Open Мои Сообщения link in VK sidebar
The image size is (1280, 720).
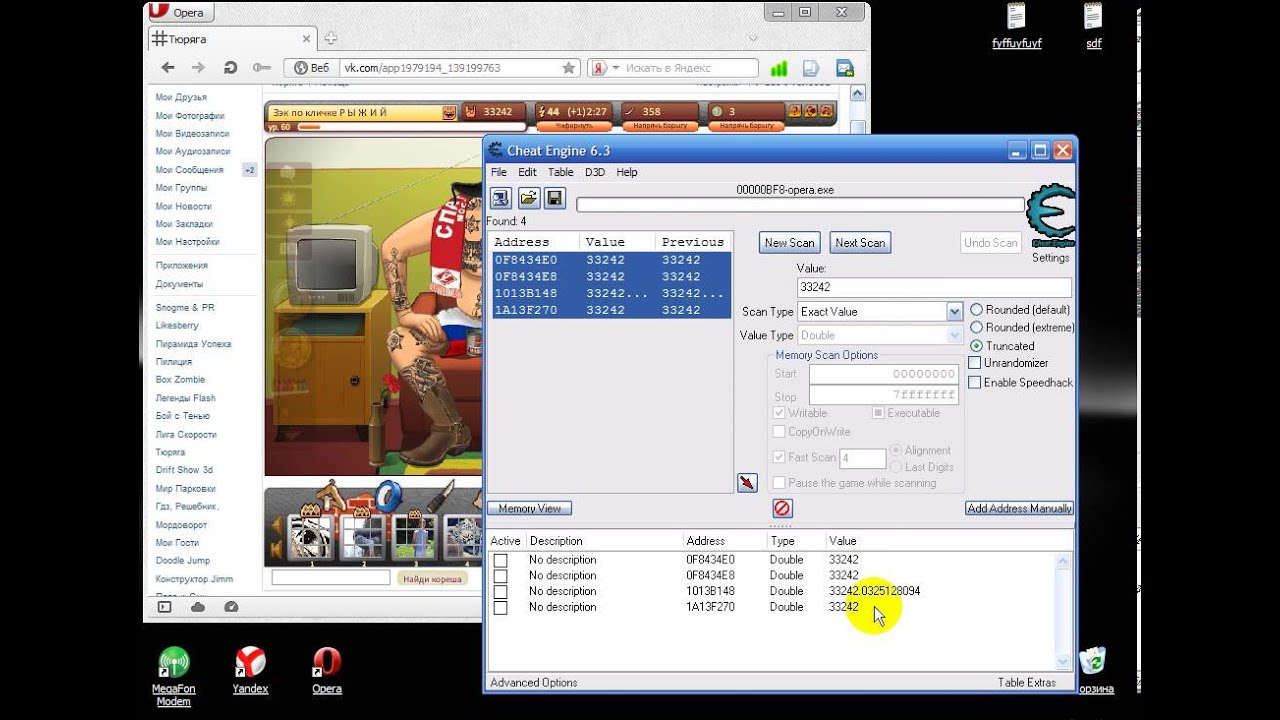tap(189, 170)
